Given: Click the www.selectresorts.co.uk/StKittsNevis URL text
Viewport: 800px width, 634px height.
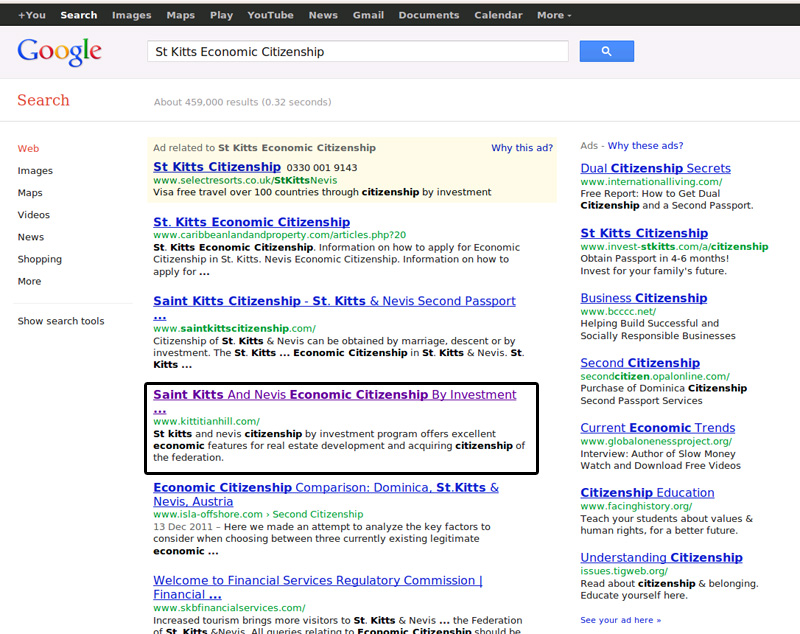Looking at the screenshot, I should (x=245, y=180).
